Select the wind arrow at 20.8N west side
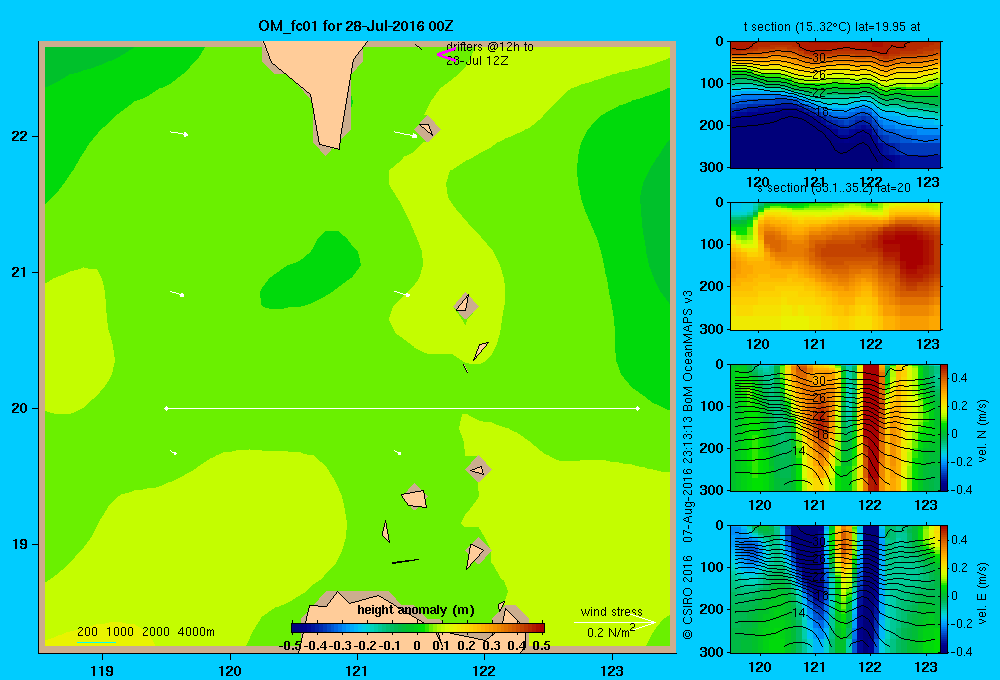The width and height of the screenshot is (1000, 680). [177, 293]
